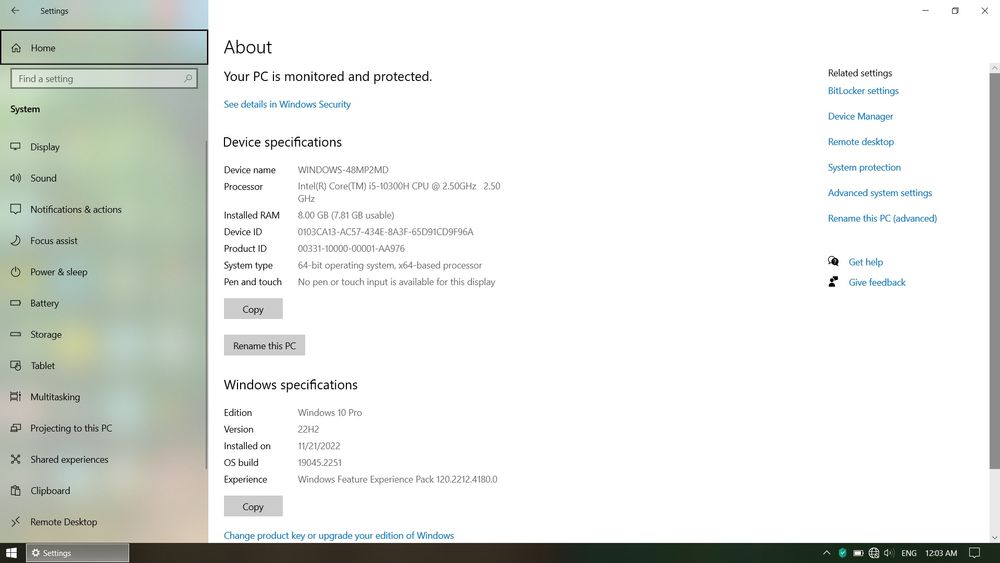Open Display settings

(104, 147)
